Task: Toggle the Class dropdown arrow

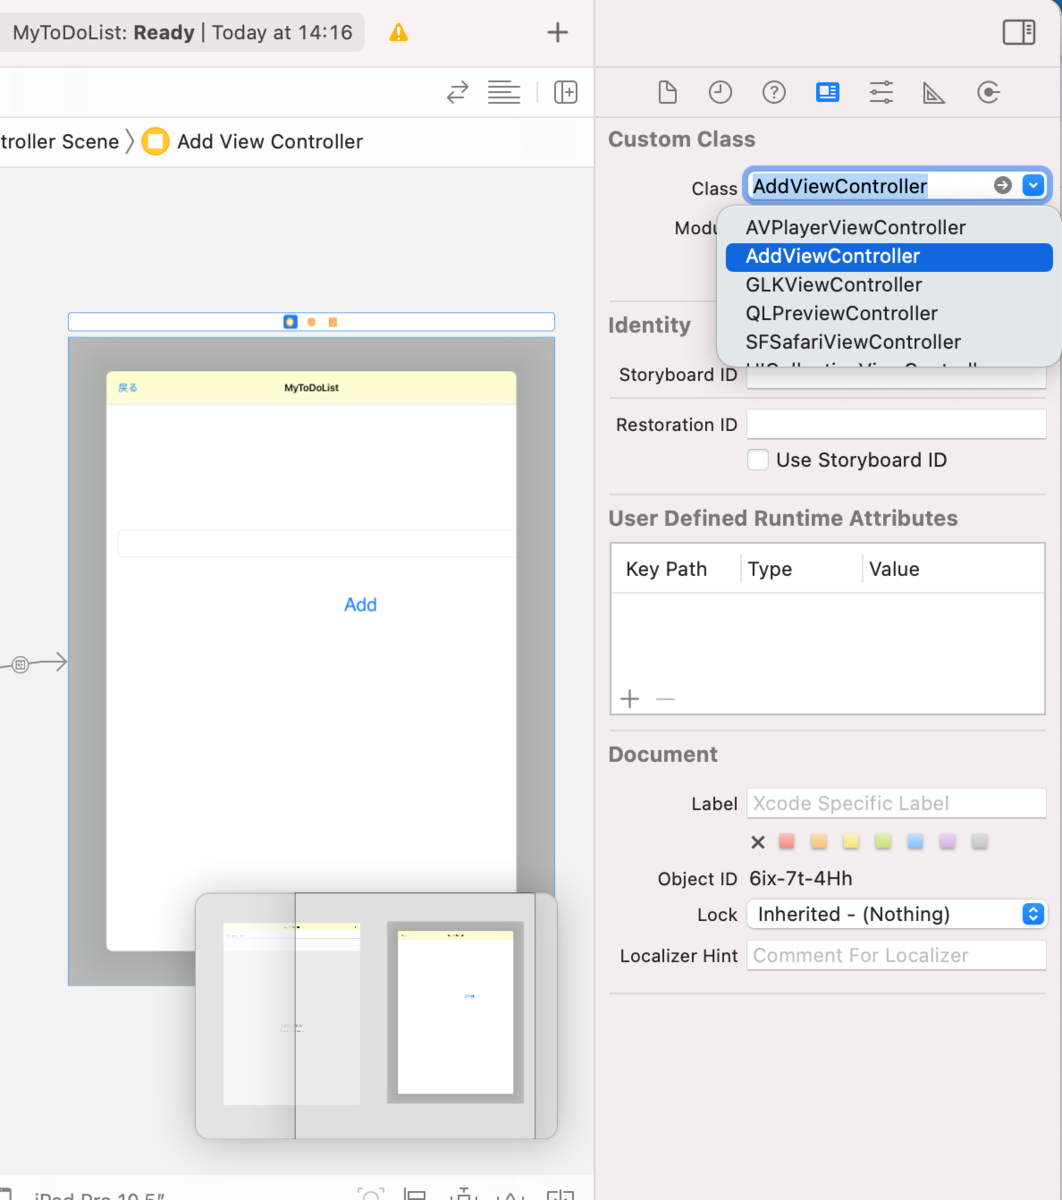Action: [x=1034, y=186]
